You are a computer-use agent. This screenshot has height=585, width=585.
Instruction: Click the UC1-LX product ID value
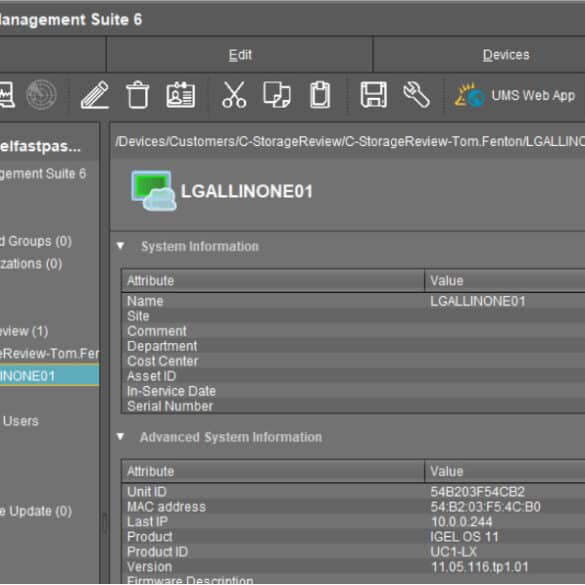coord(453,552)
